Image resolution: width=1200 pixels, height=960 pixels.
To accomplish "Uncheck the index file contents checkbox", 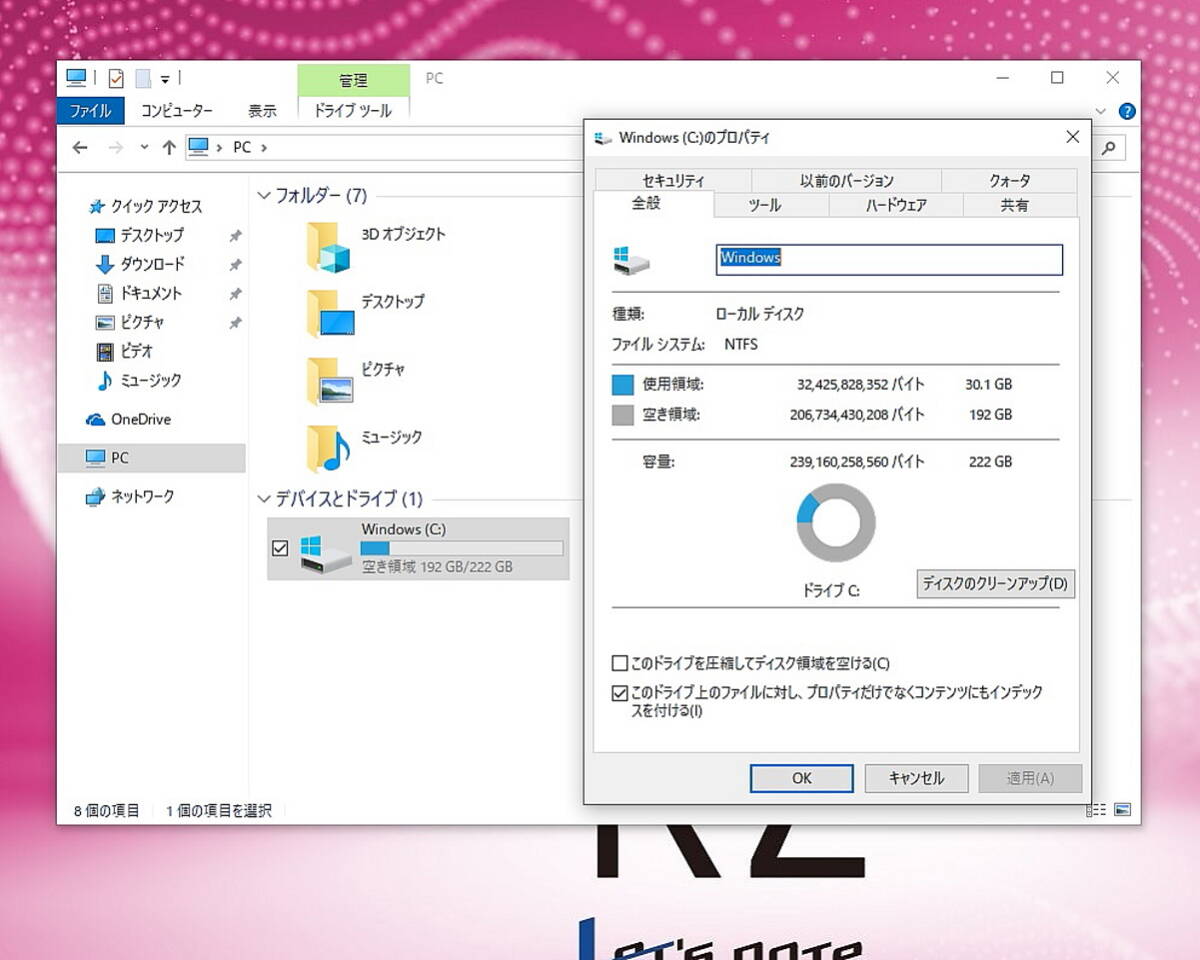I will (x=620, y=692).
